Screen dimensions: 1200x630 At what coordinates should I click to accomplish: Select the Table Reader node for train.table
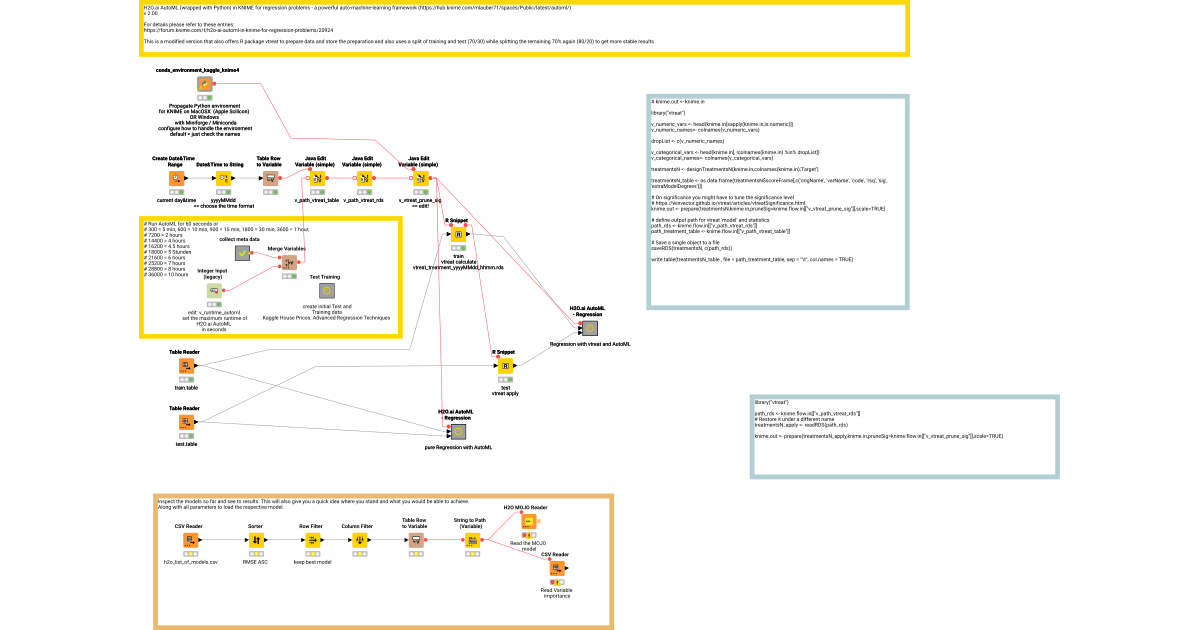[x=185, y=365]
